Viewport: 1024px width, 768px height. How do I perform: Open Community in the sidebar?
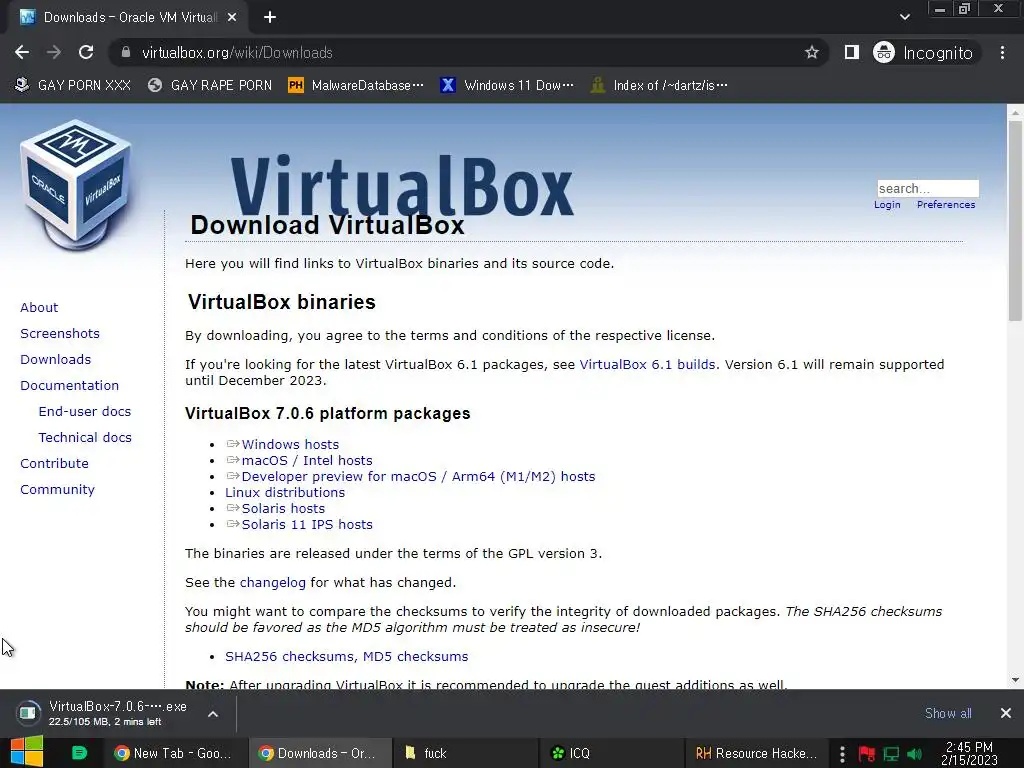pos(57,490)
